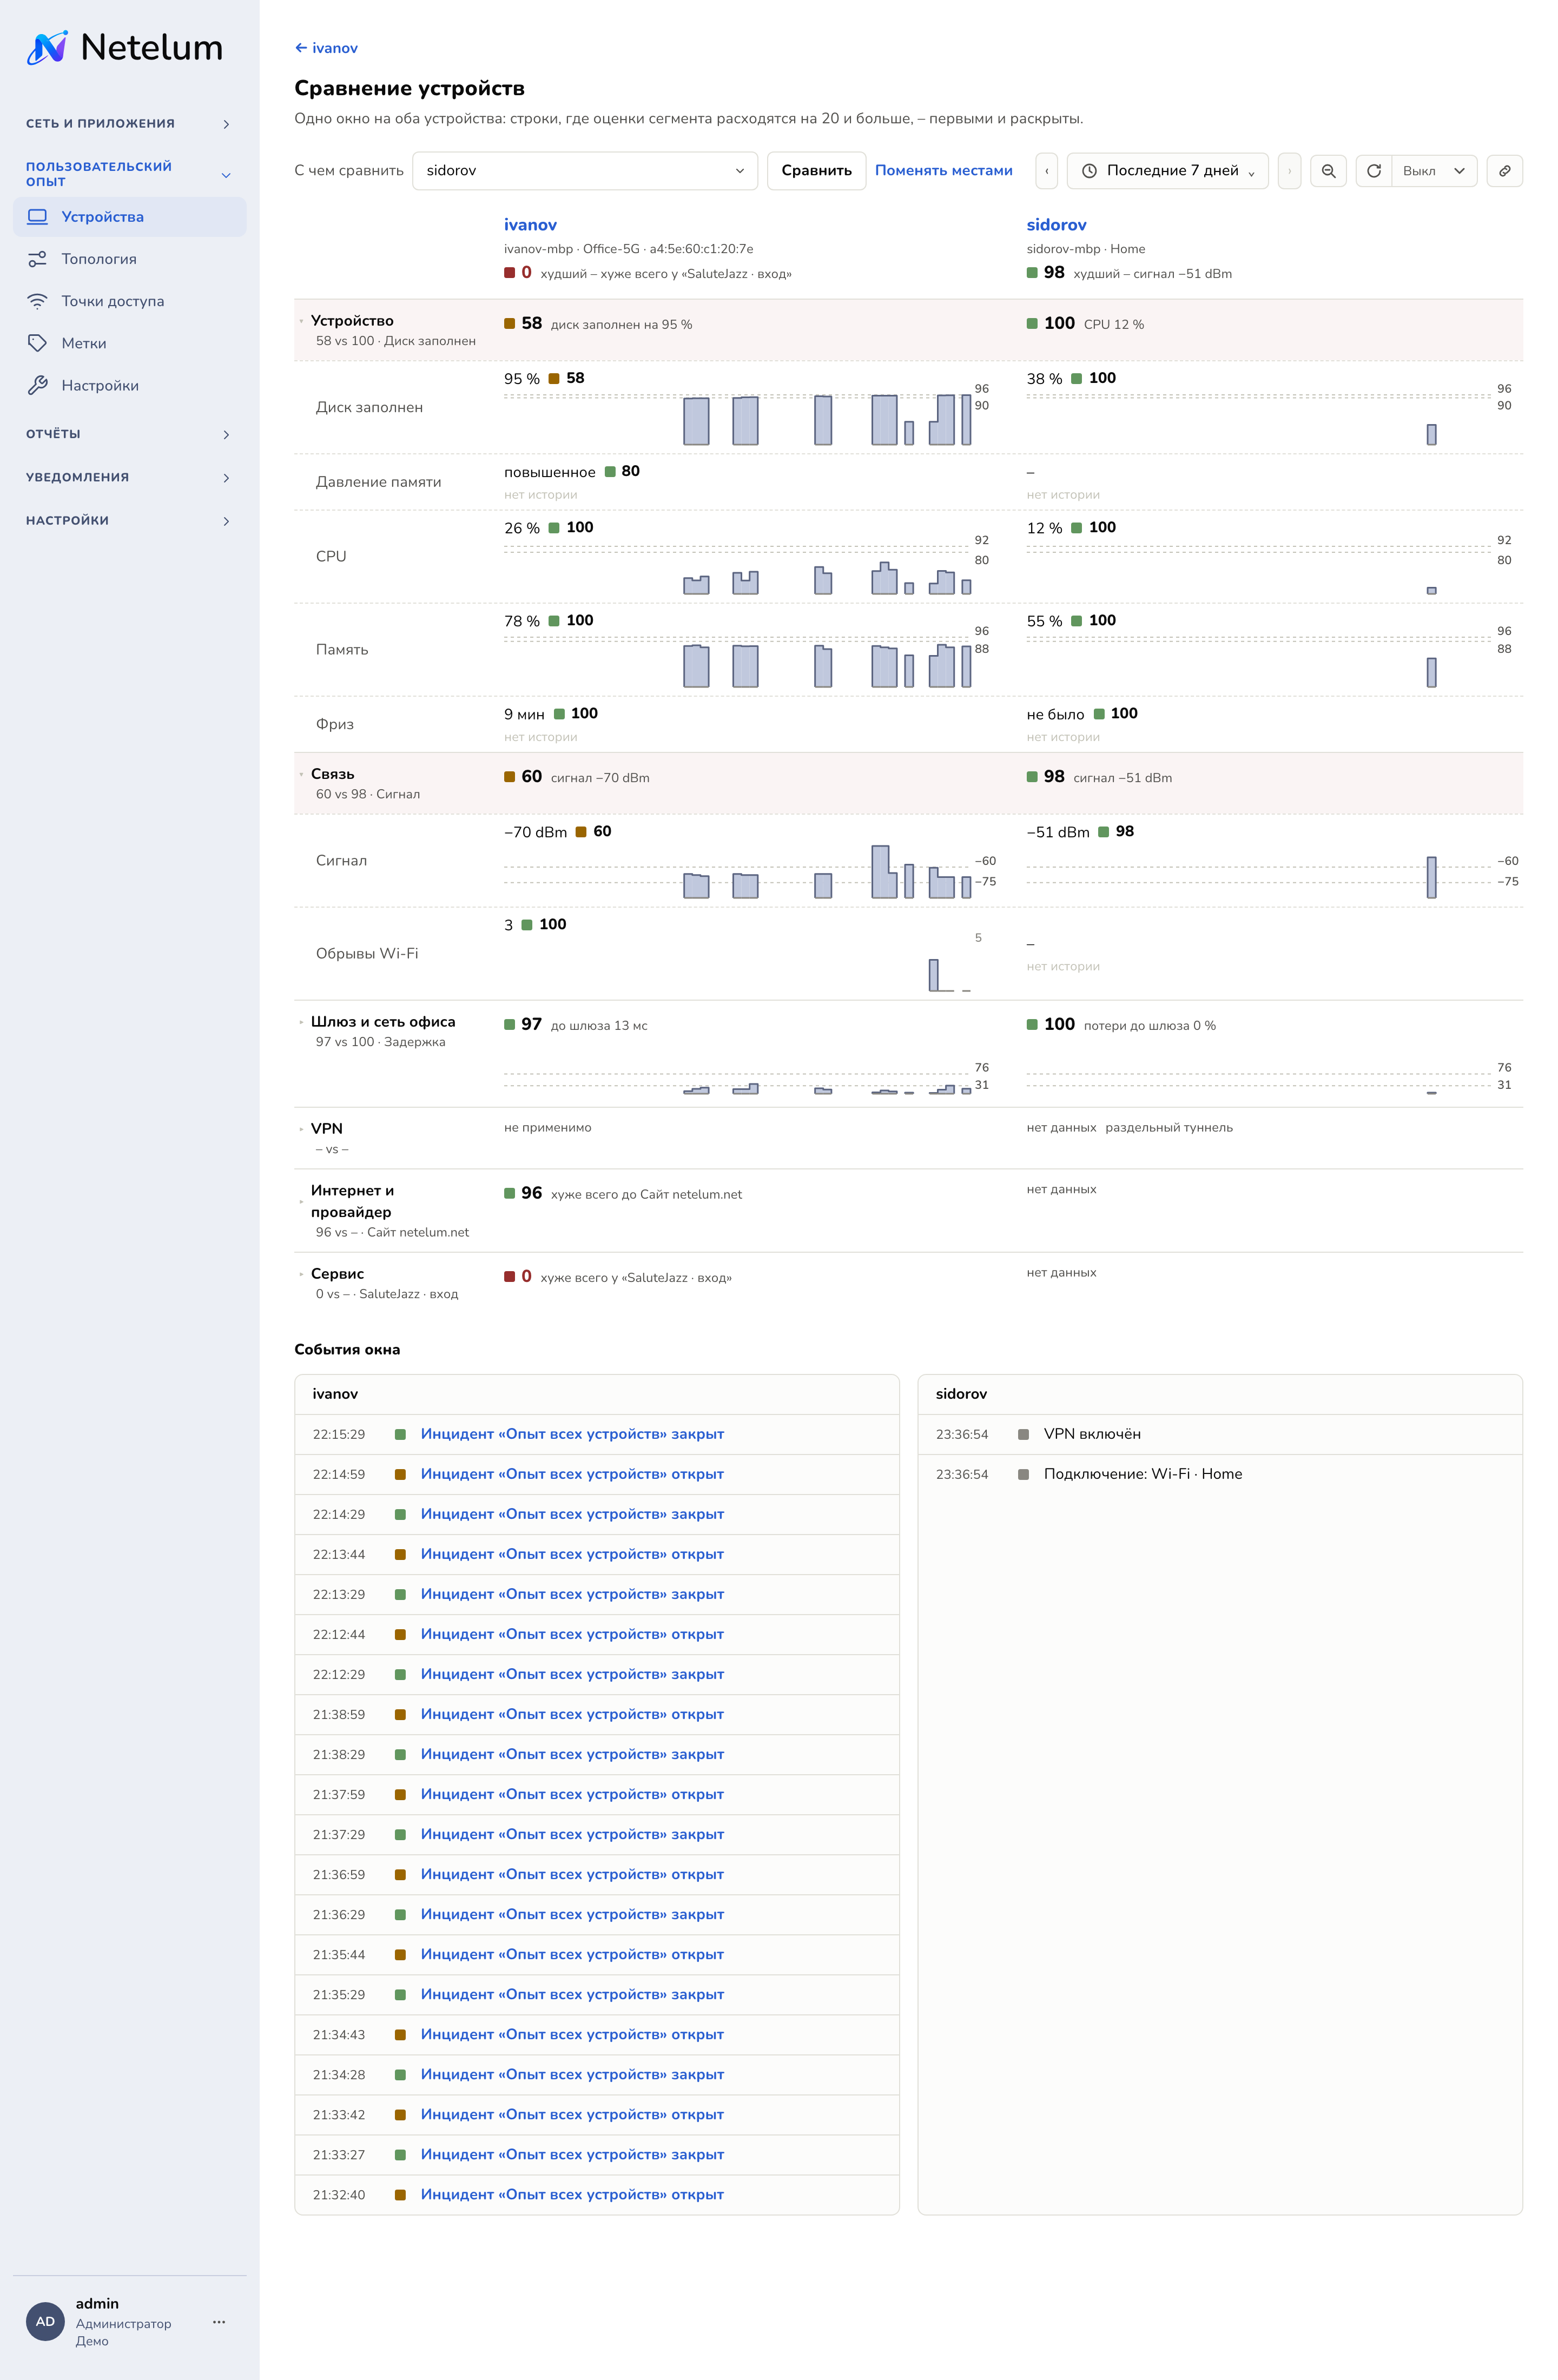Expand СЕТЬ И ПРИЛОЖЕНИЯ menu section
Screen dimensions: 1558x2380
pyautogui.click(x=130, y=124)
